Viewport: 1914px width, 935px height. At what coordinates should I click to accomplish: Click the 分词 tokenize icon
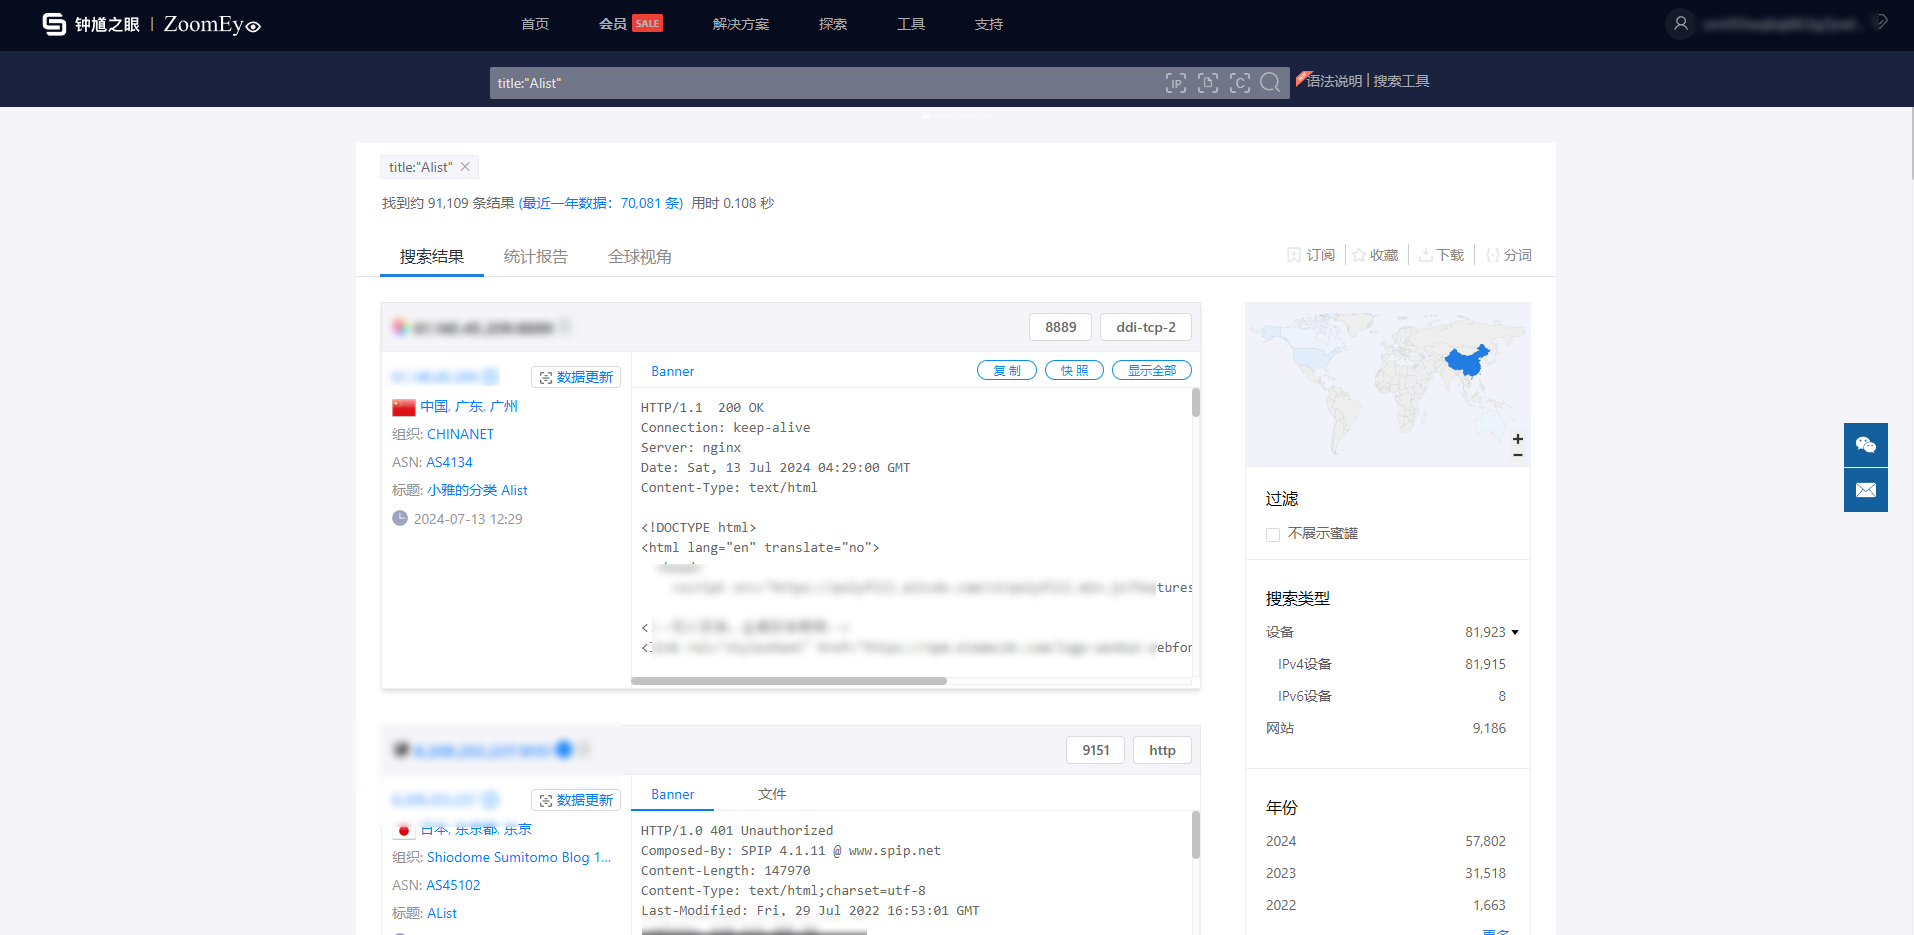point(1492,255)
